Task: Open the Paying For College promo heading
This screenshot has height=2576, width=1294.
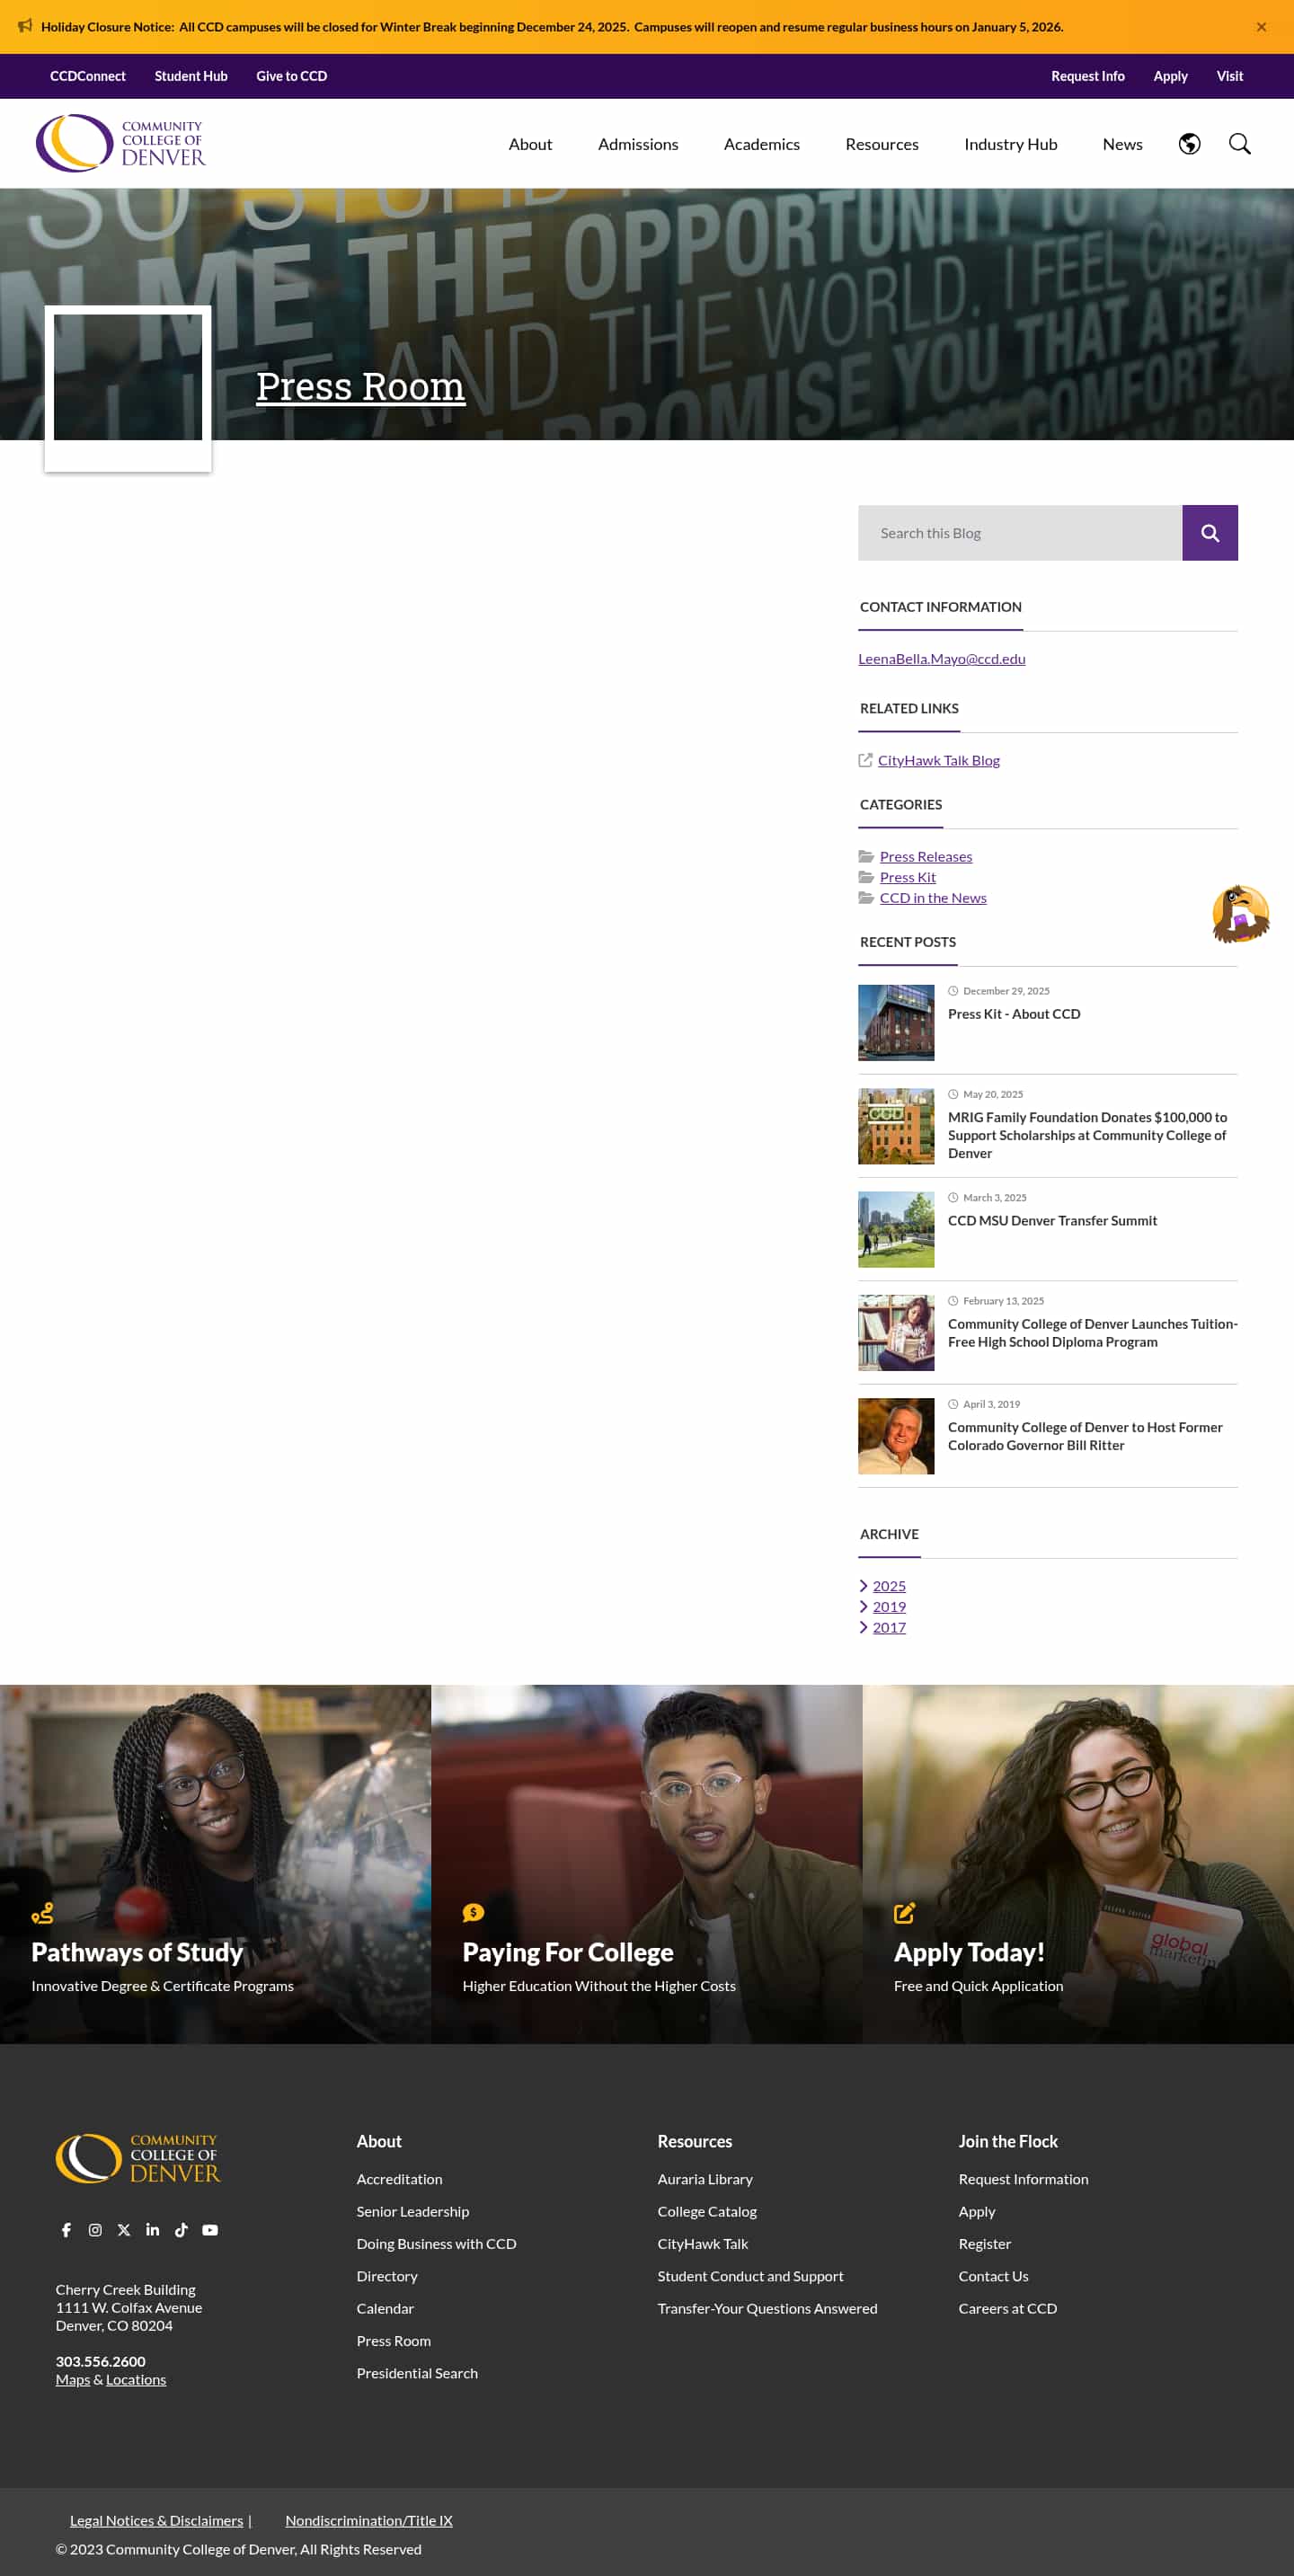Action: coord(568,1952)
